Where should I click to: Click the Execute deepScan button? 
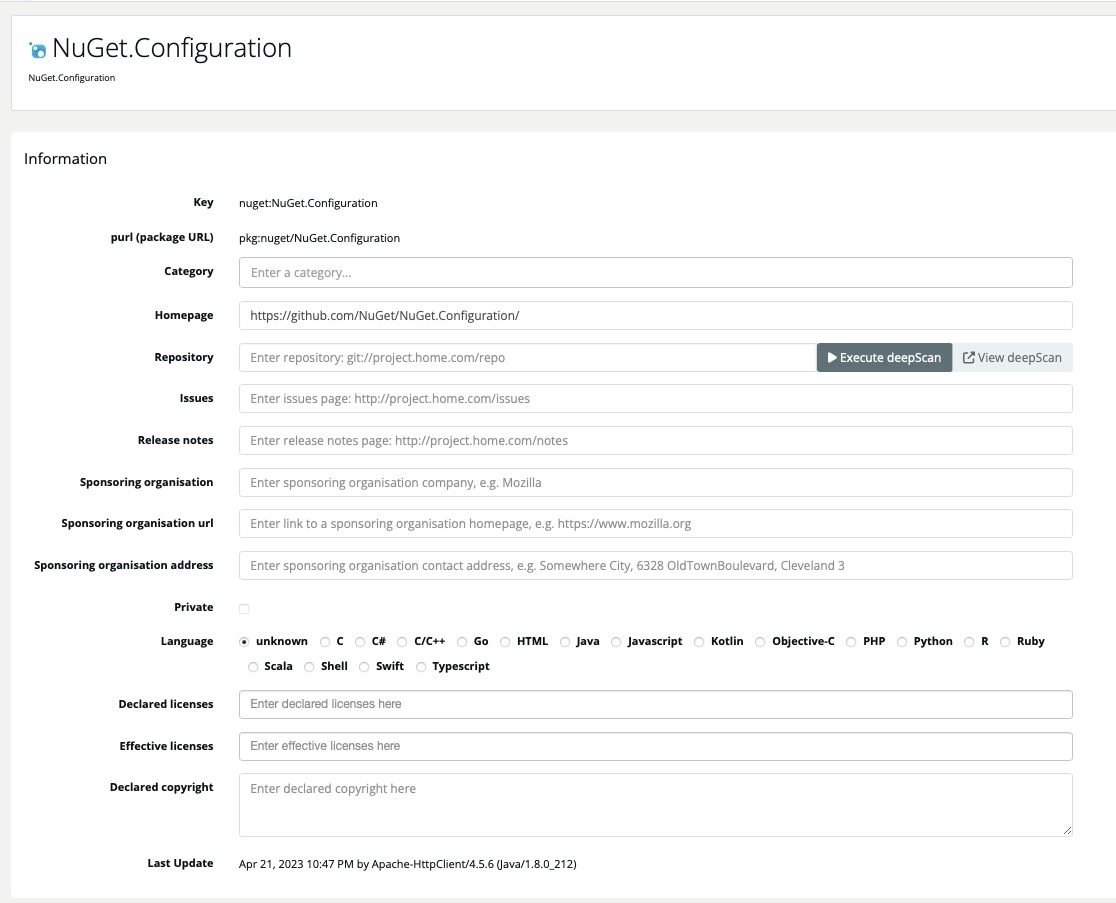click(x=884, y=357)
